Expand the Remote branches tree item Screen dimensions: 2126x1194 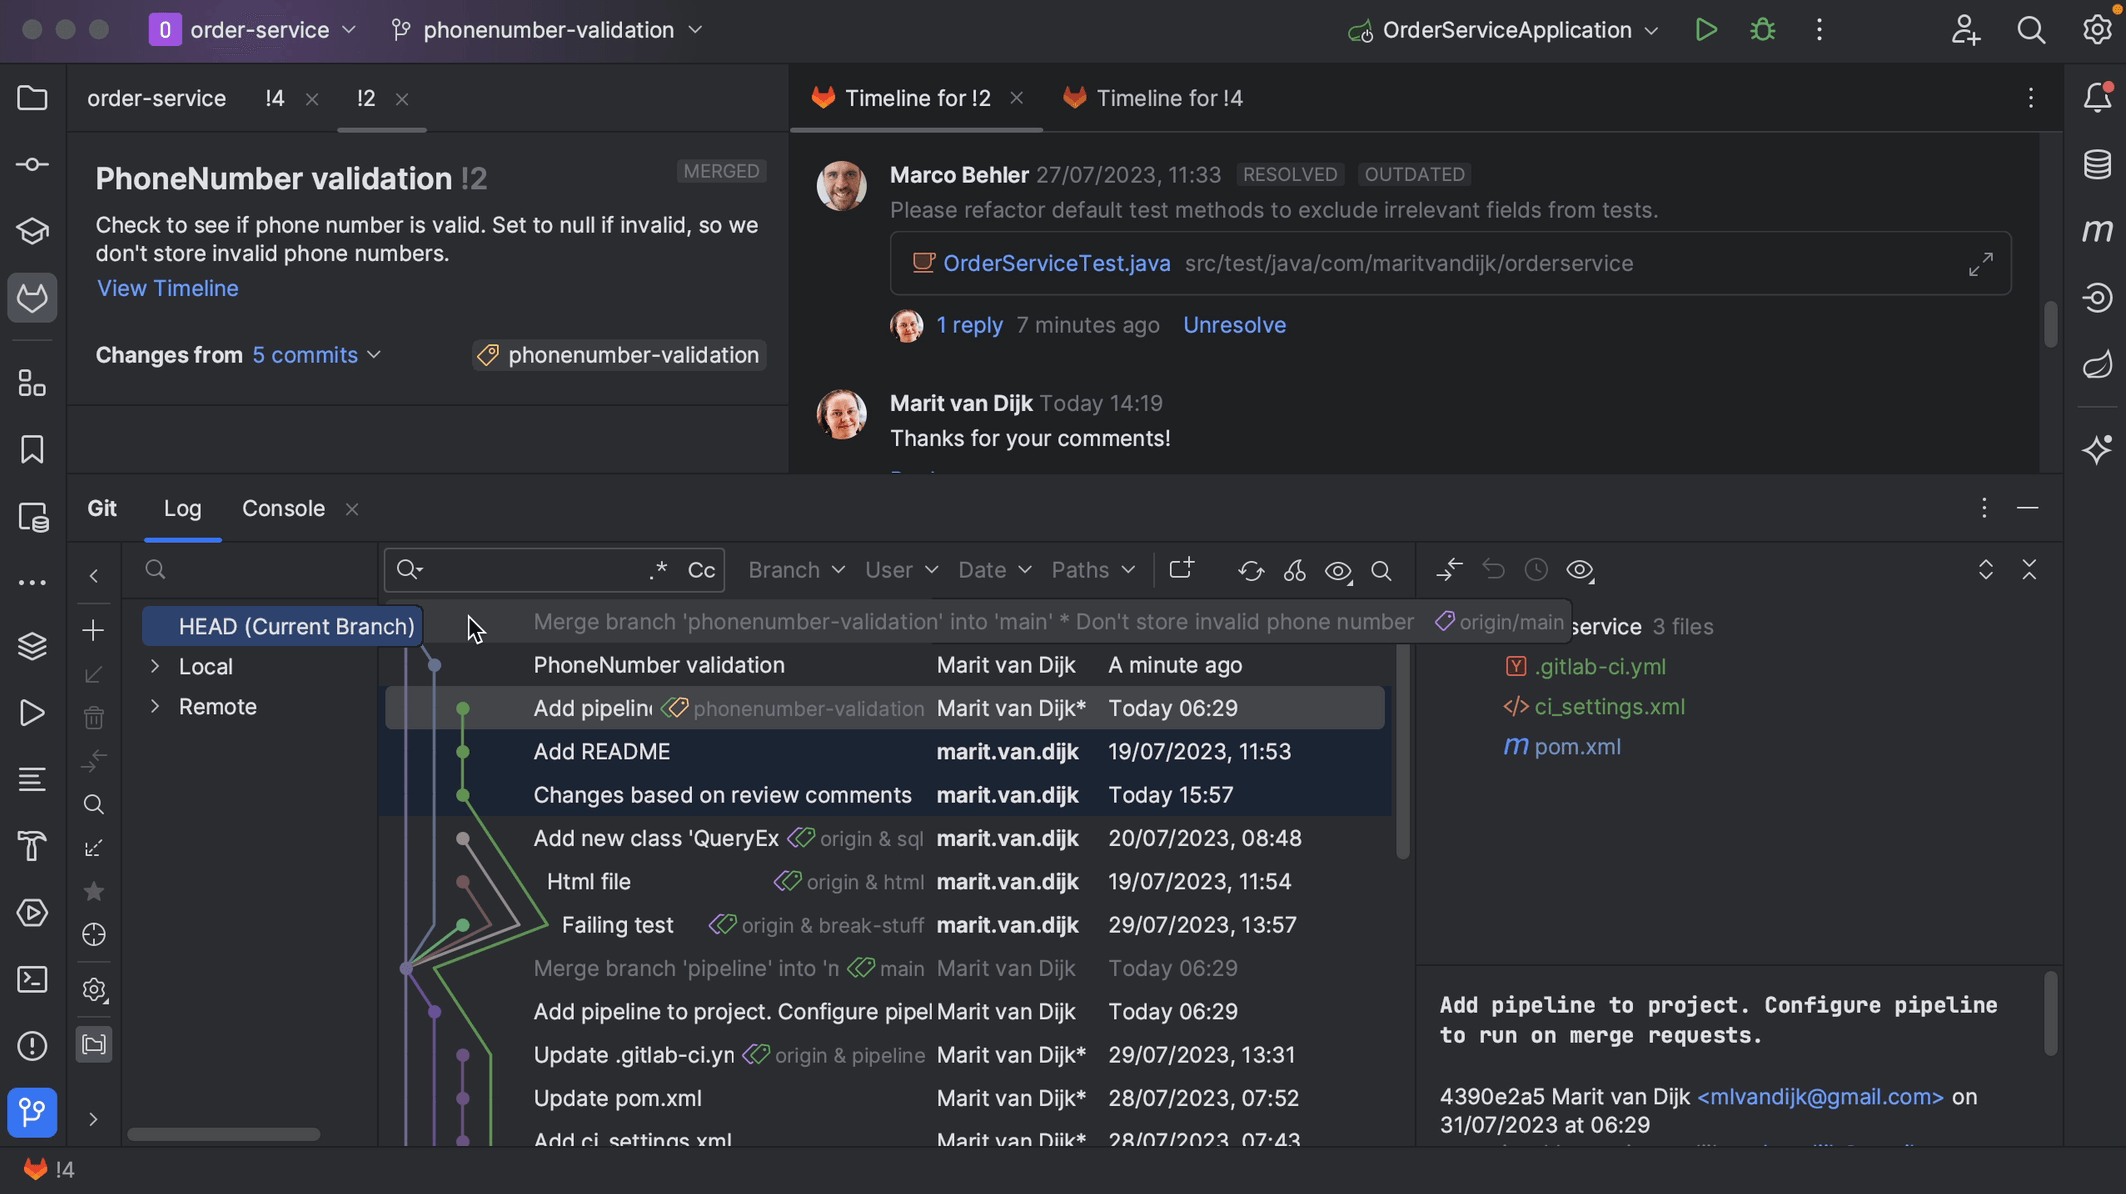[156, 708]
